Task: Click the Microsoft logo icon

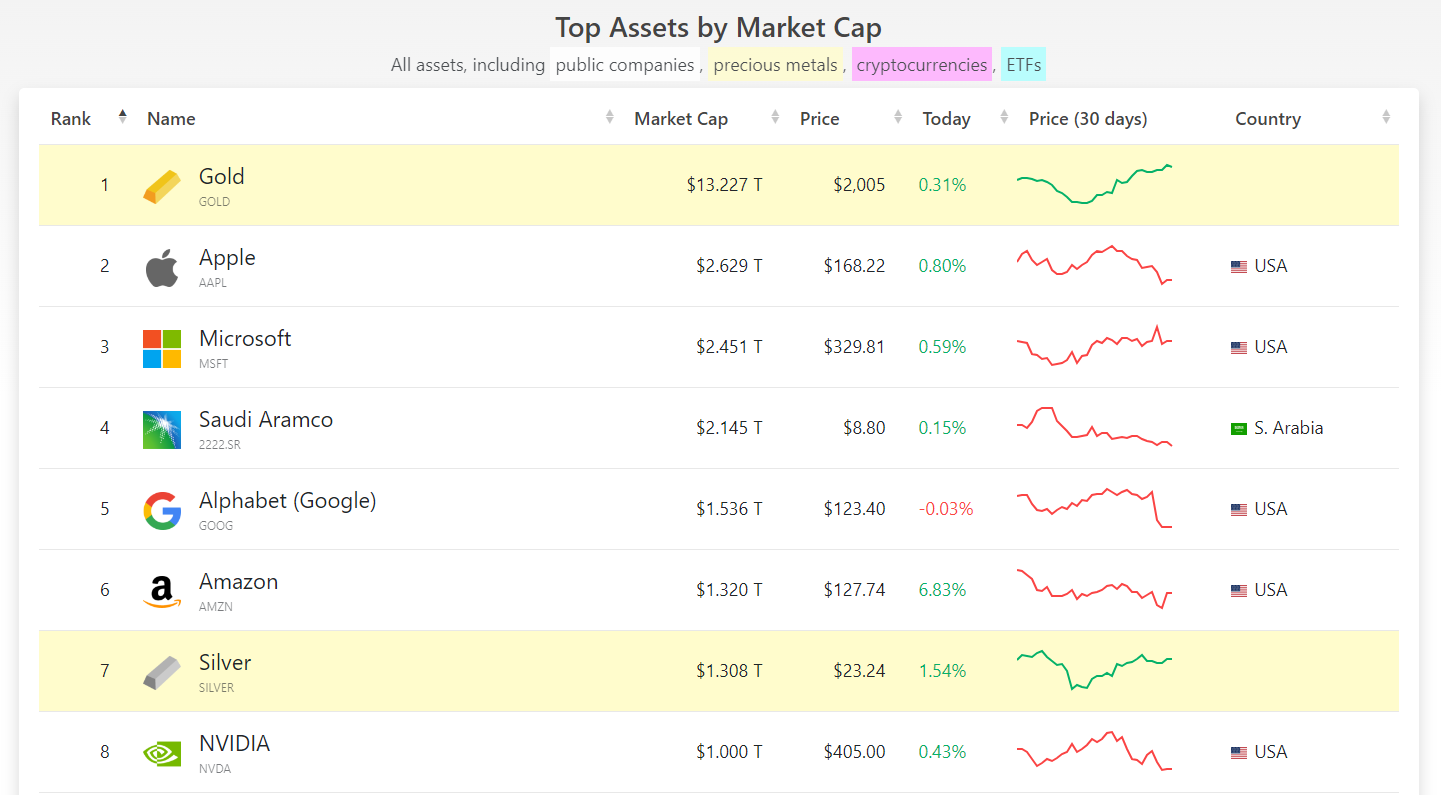Action: tap(162, 348)
